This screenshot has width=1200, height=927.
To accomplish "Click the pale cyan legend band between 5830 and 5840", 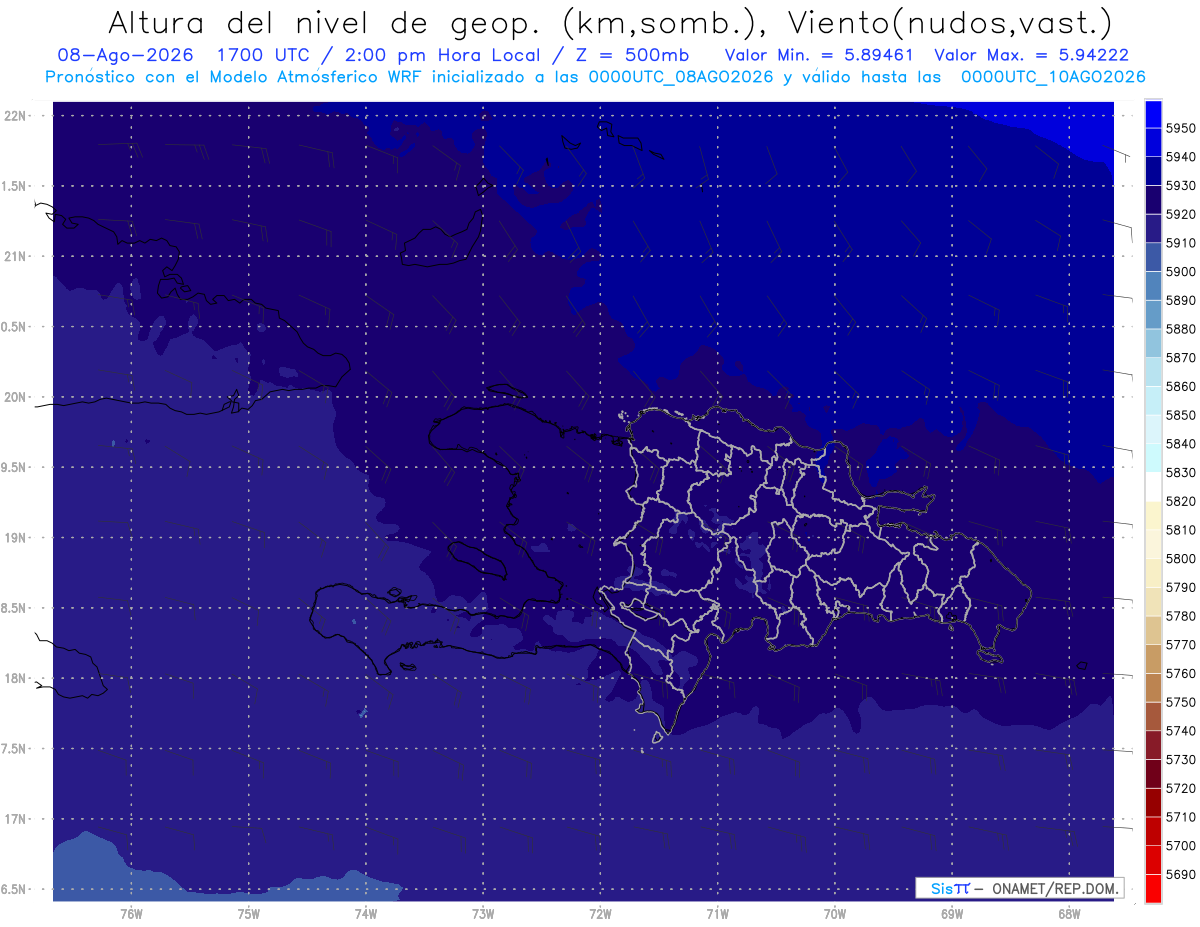I will coord(1153,458).
